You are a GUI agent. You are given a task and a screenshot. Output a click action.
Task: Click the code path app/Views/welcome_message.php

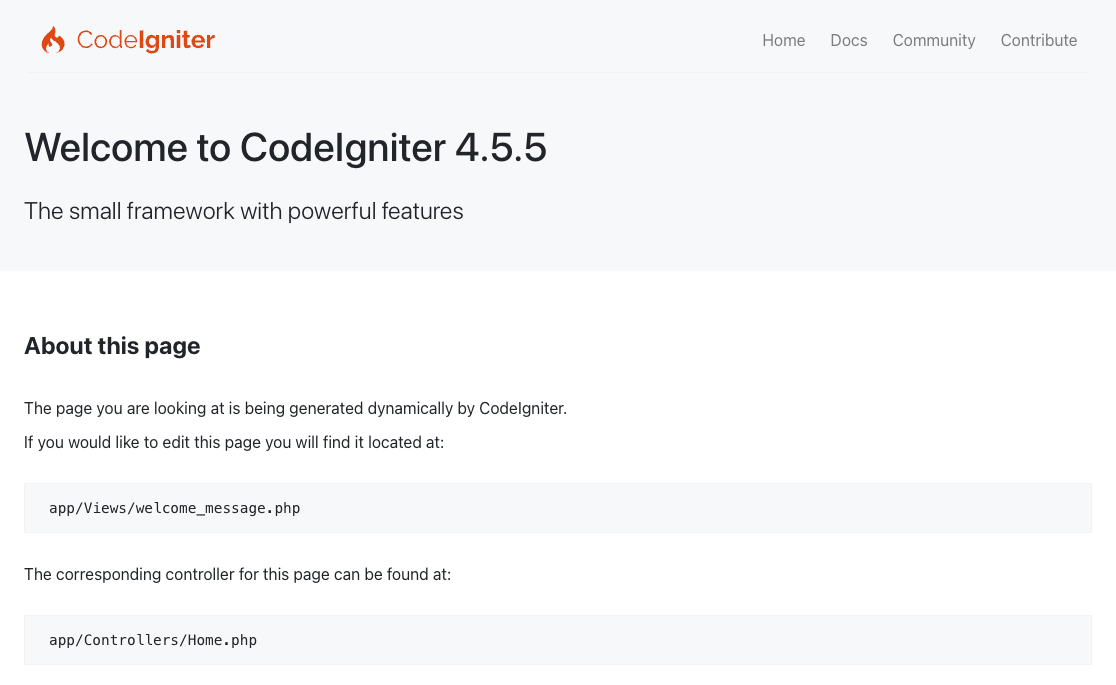coord(174,508)
